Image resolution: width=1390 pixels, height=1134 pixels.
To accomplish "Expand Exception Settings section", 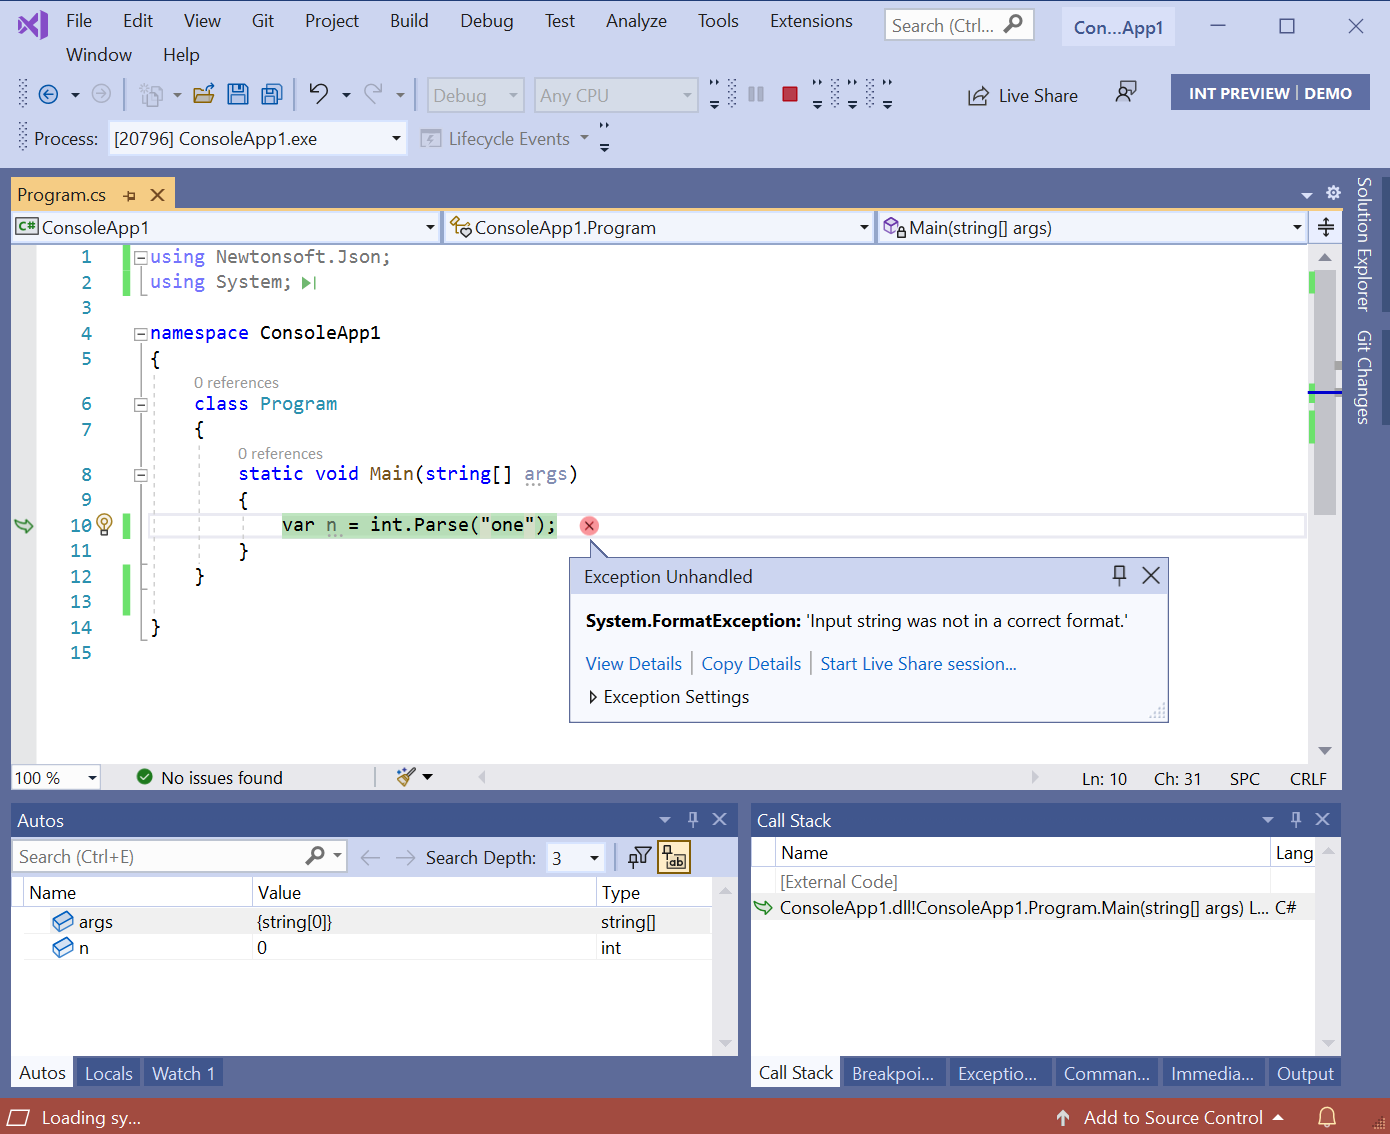I will coord(593,697).
